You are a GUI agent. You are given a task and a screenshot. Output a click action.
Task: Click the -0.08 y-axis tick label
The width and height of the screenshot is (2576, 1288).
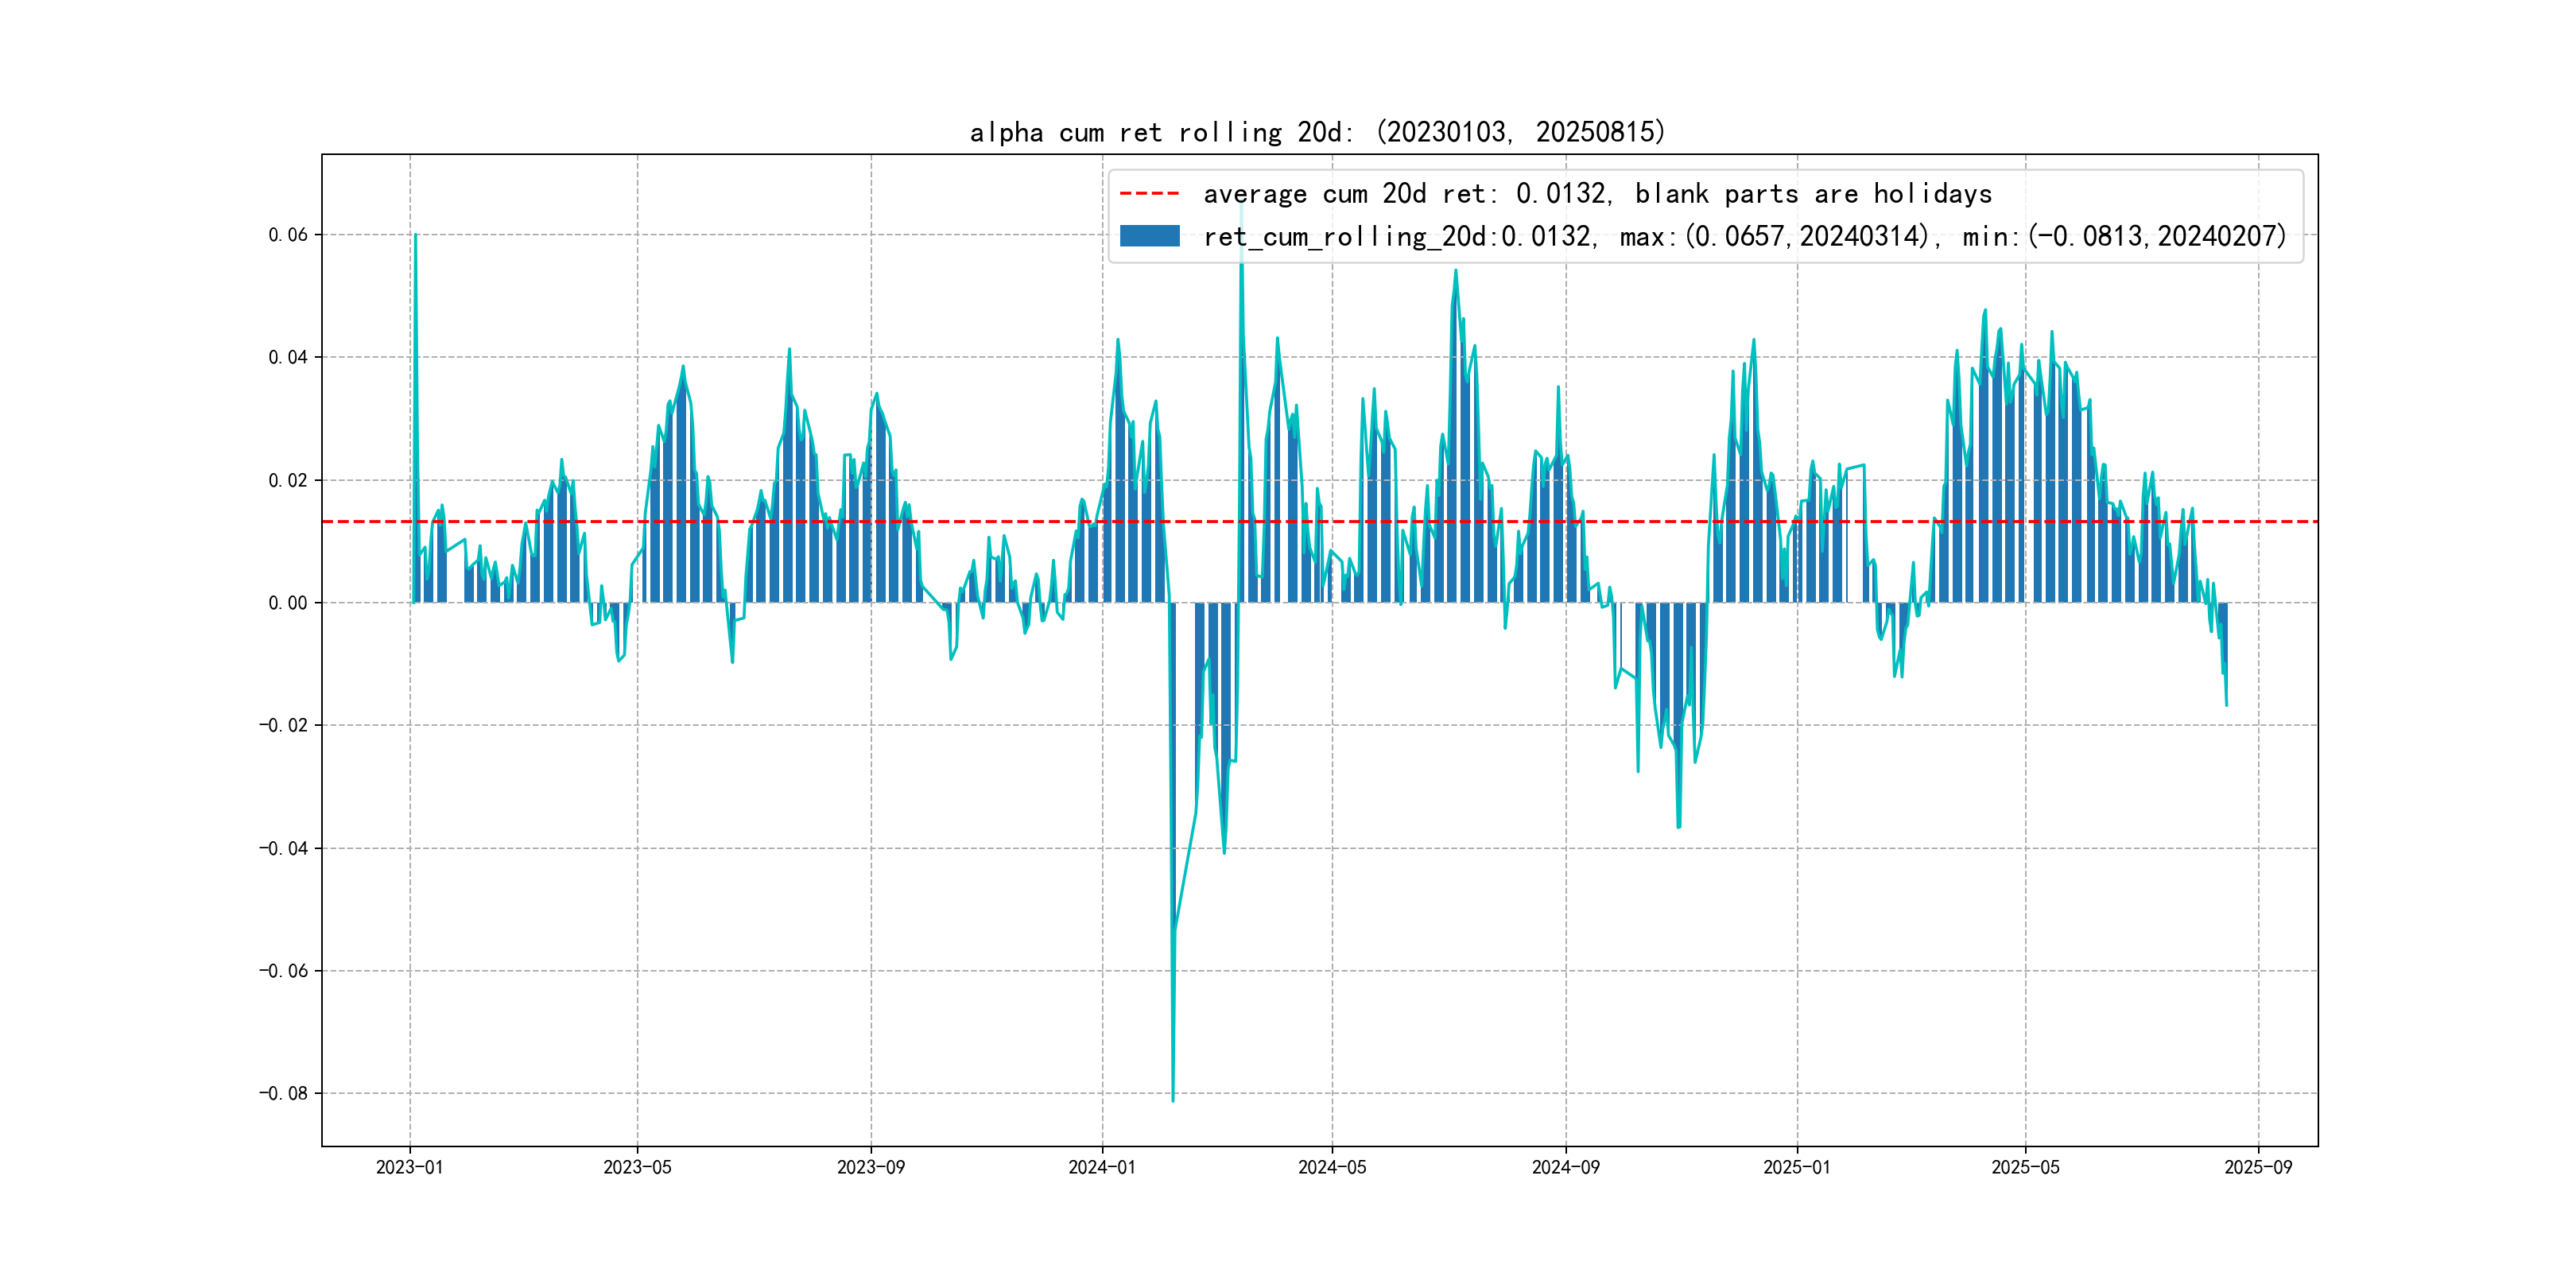coord(284,1093)
